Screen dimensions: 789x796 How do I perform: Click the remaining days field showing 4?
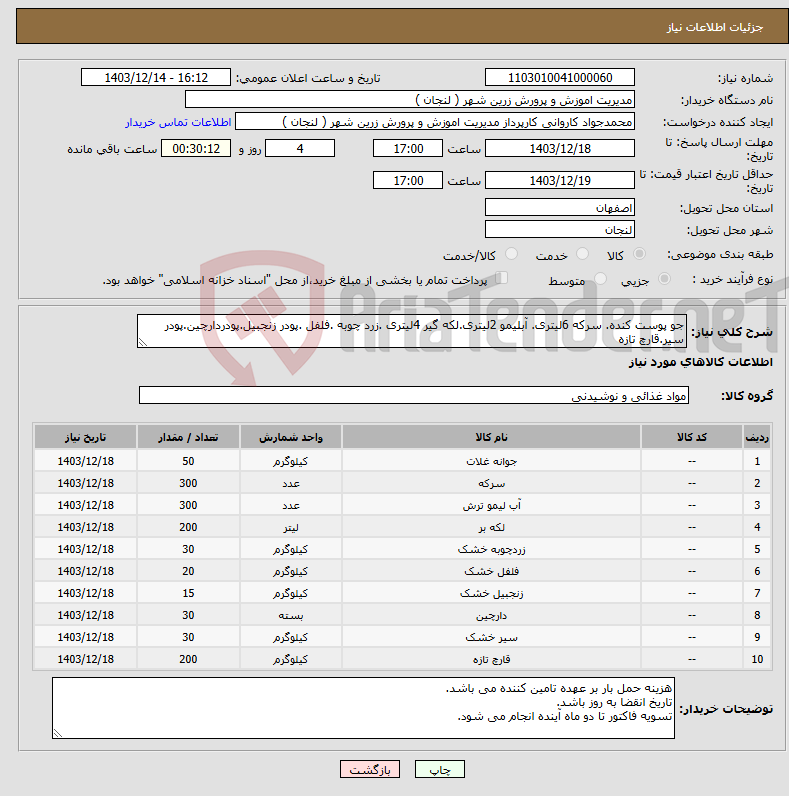point(300,149)
